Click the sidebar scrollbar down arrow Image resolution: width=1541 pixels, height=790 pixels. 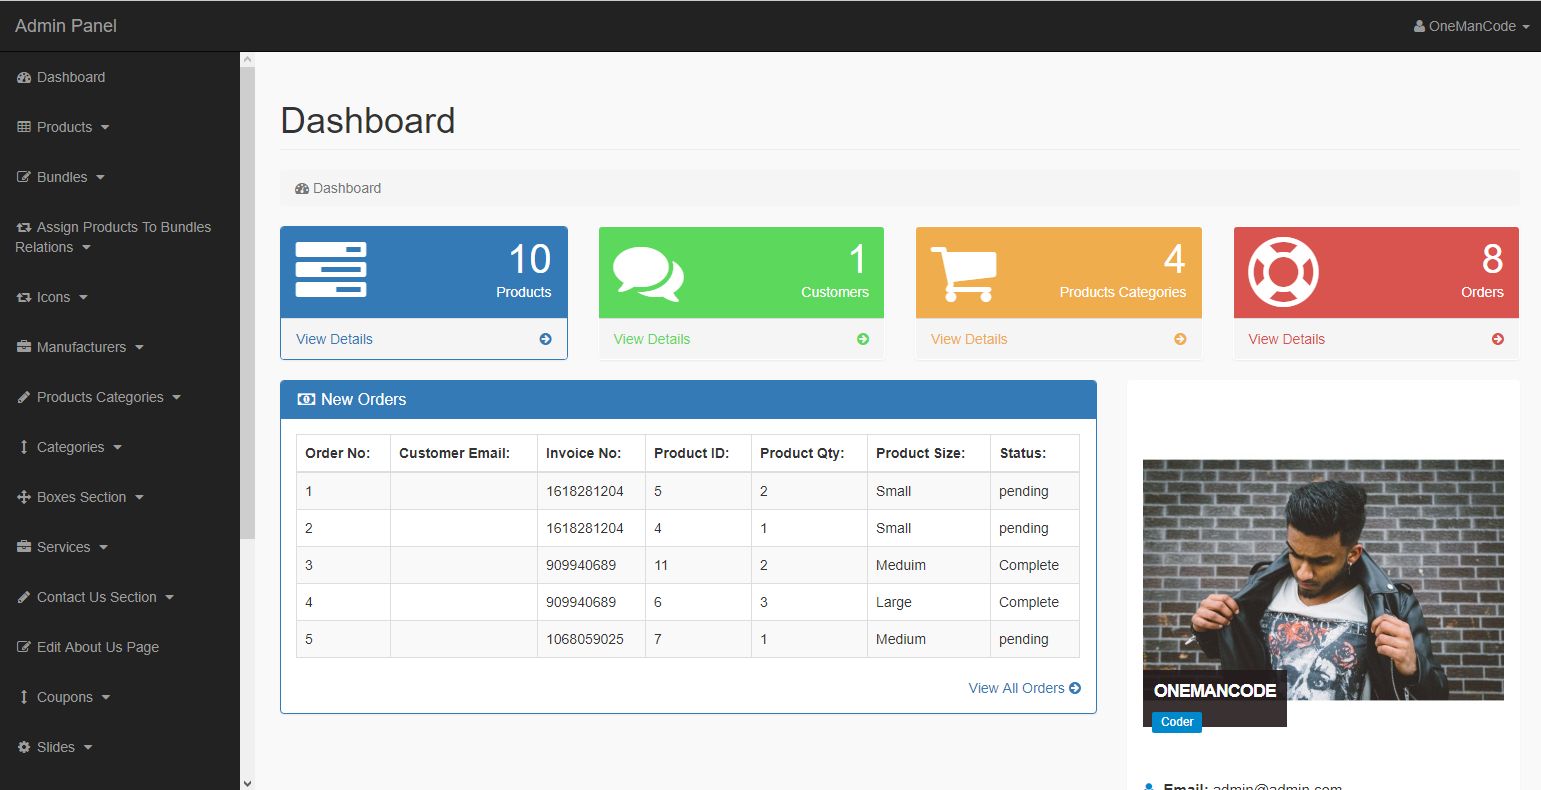[248, 782]
